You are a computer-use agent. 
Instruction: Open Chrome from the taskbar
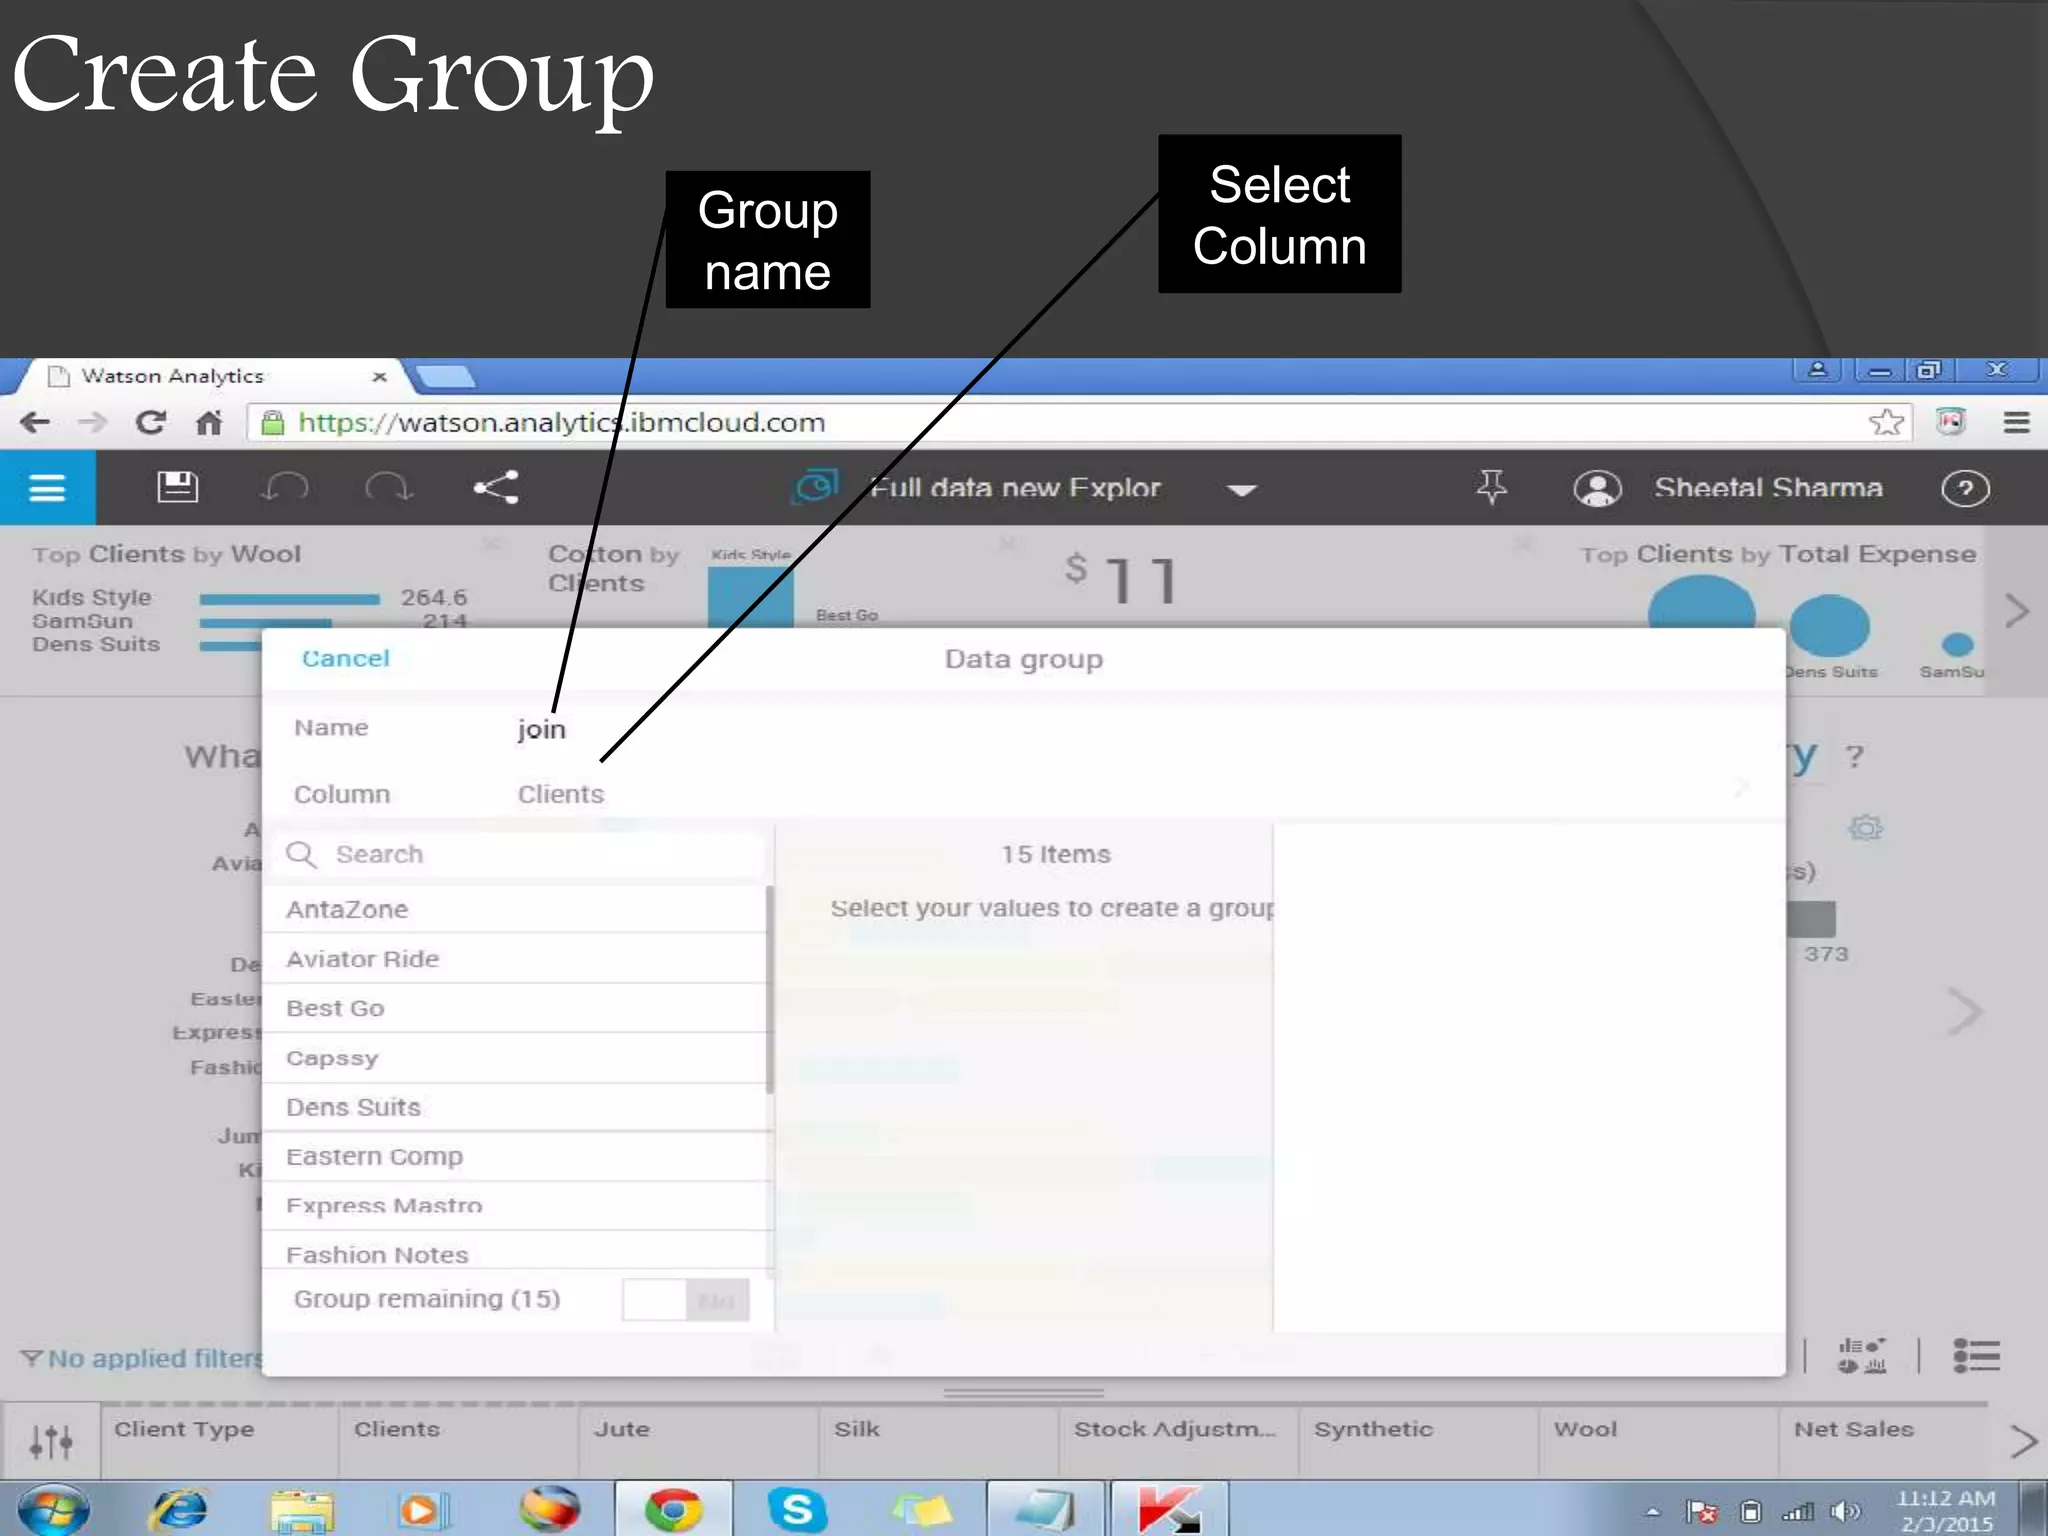[673, 1509]
